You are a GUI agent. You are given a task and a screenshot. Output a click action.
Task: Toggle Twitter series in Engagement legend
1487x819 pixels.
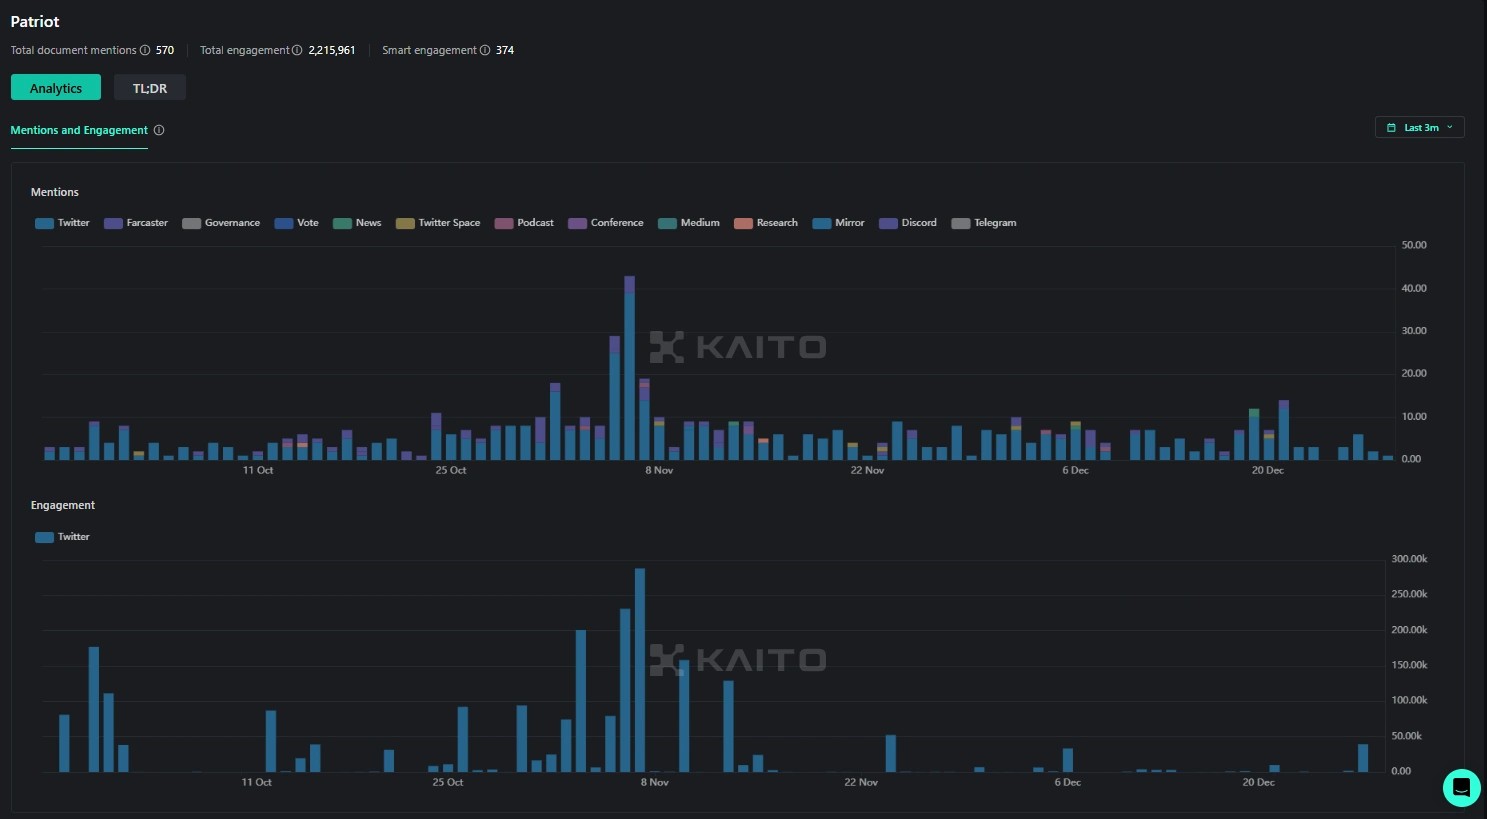coord(63,537)
